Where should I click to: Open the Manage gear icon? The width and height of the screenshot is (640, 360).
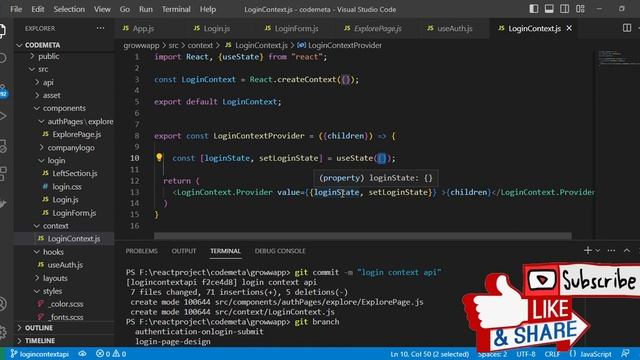pos(2,332)
